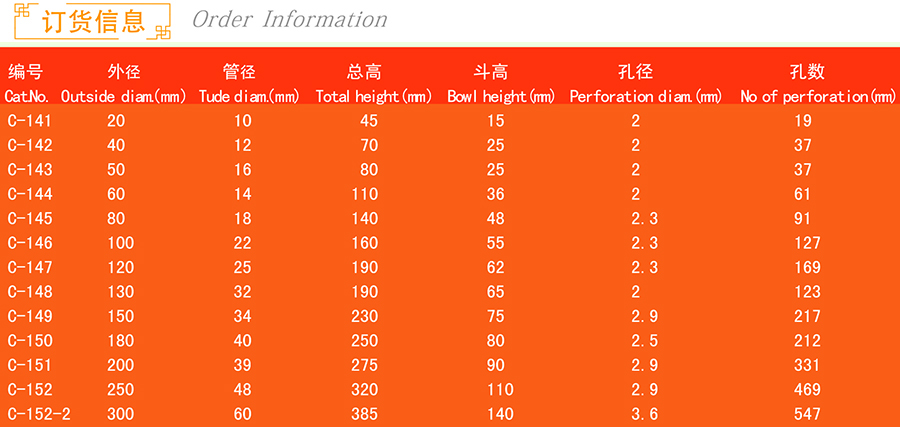The height and width of the screenshot is (427, 900).
Task: Click the perforation diameter value 3.6
Action: 644,414
